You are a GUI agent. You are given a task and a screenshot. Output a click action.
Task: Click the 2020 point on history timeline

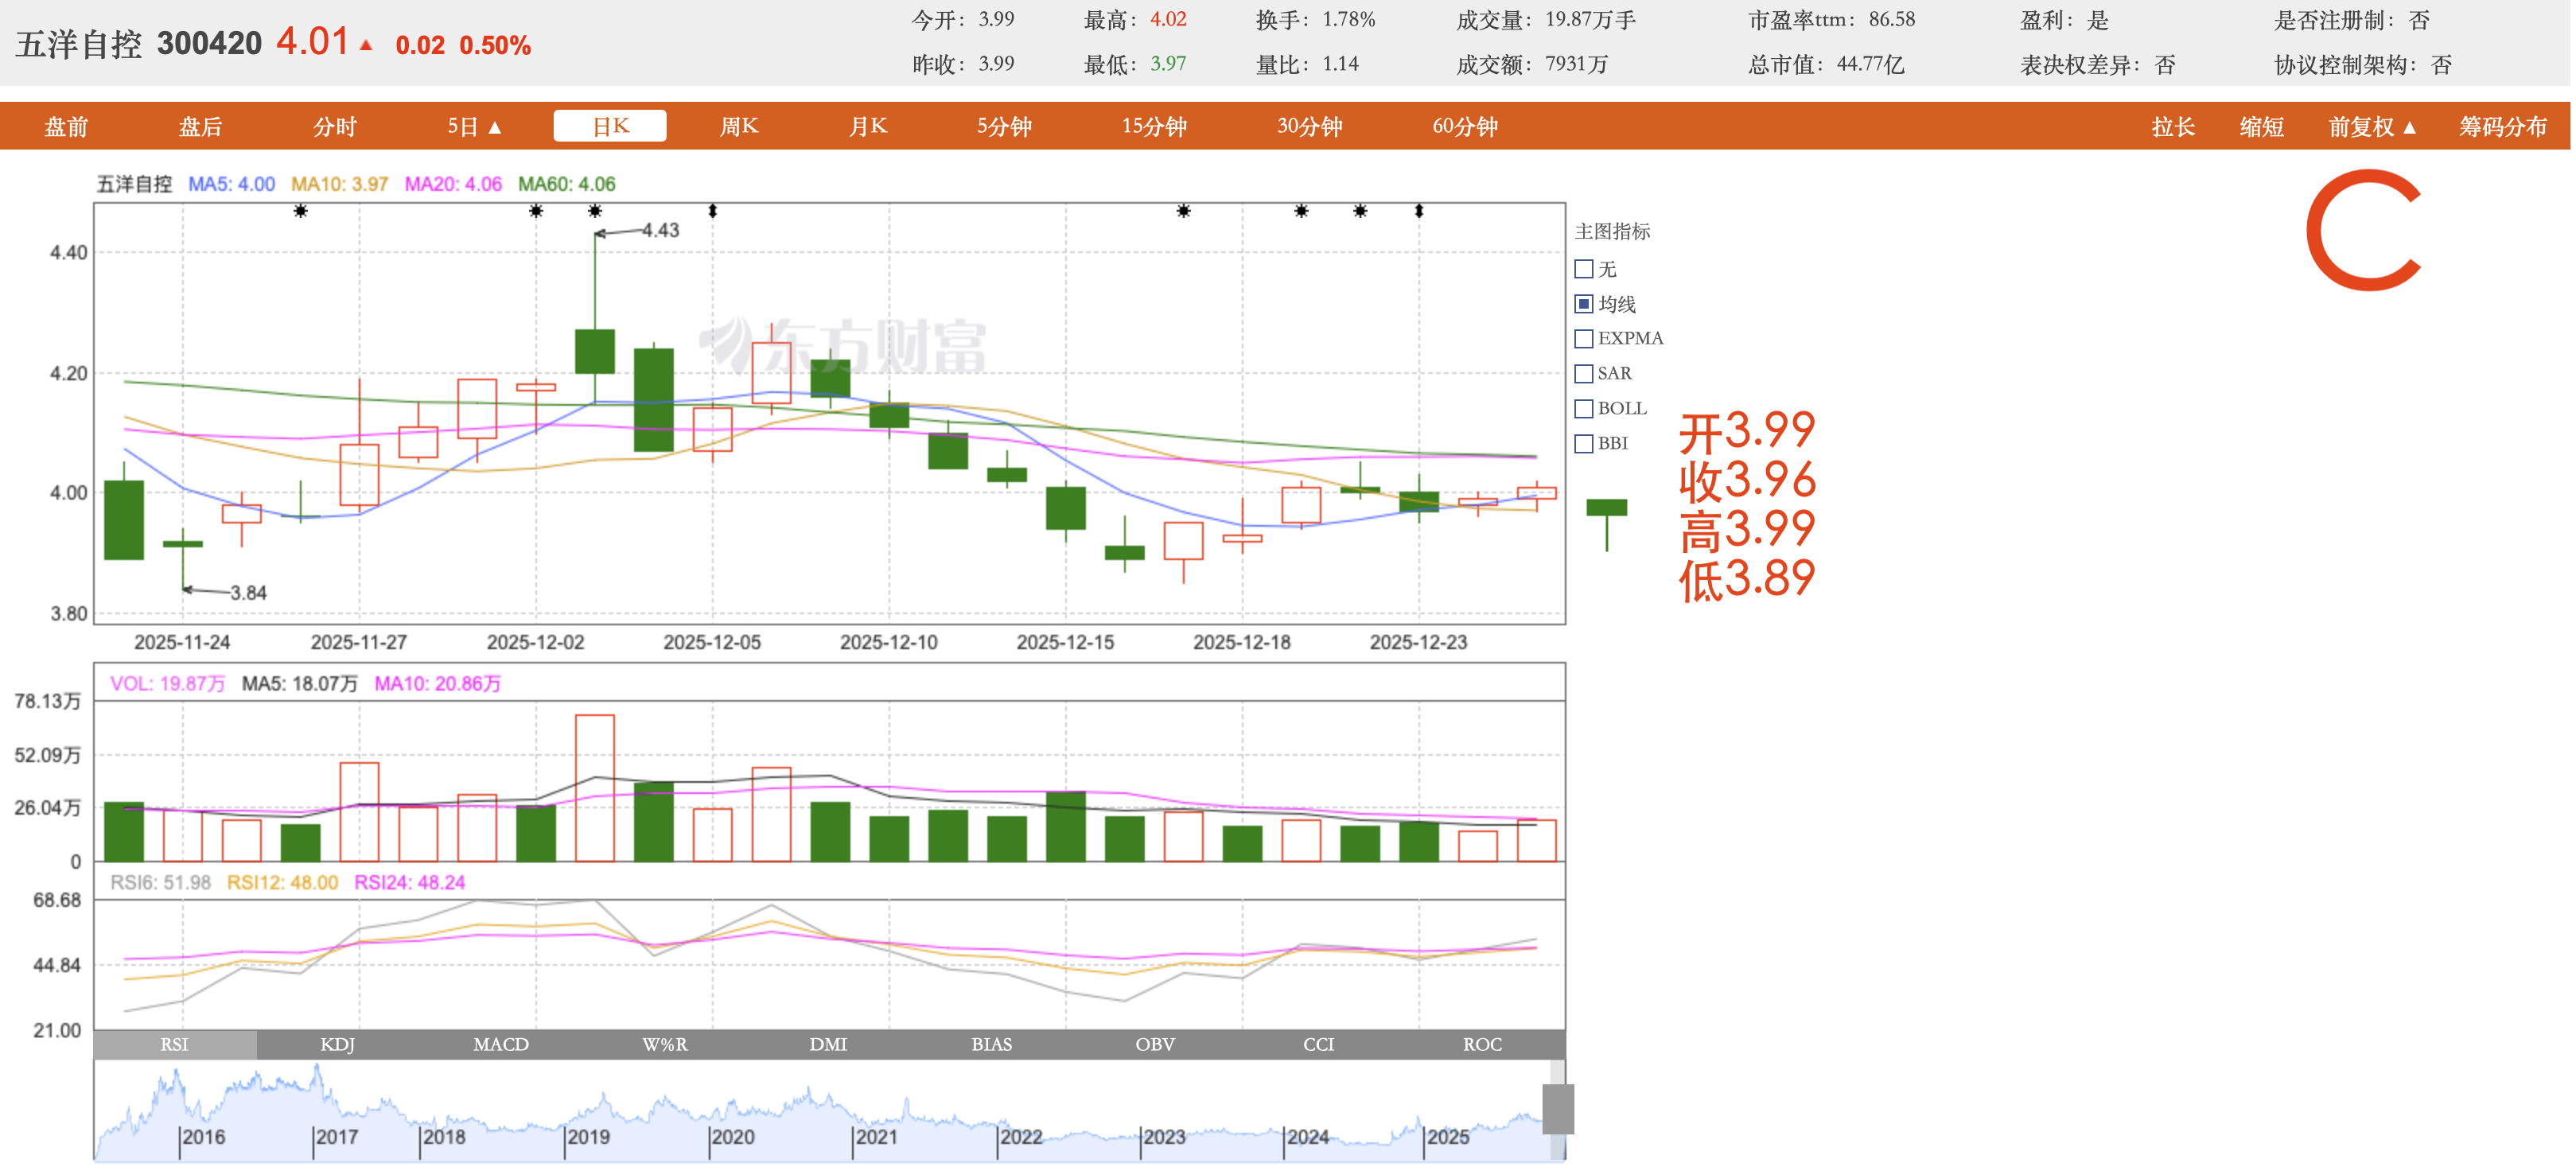[732, 1137]
